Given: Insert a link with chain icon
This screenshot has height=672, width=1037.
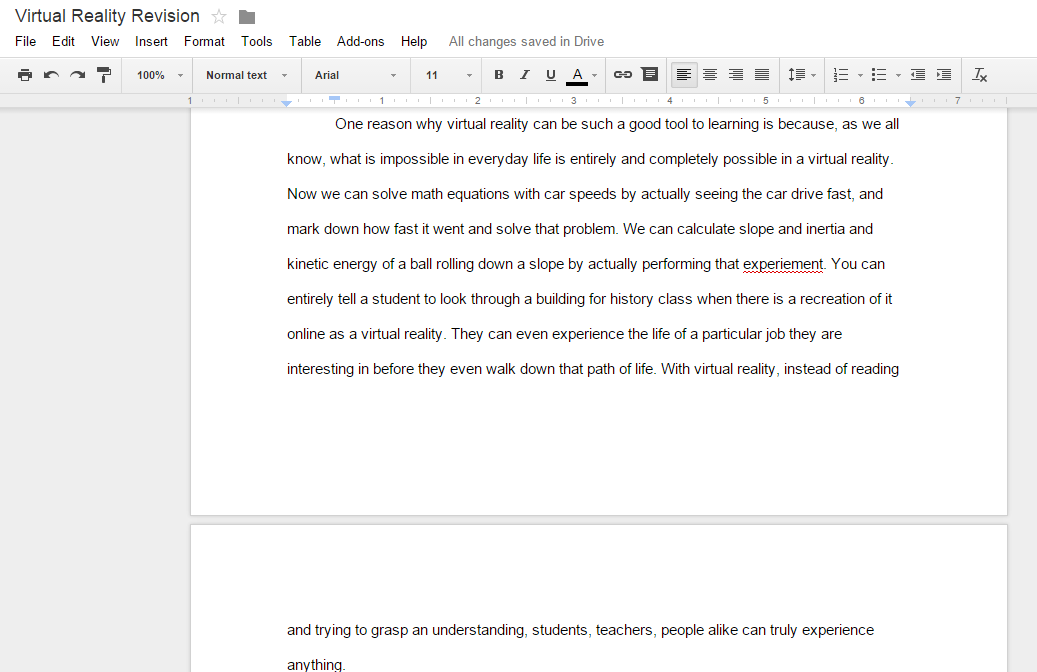Looking at the screenshot, I should [622, 75].
